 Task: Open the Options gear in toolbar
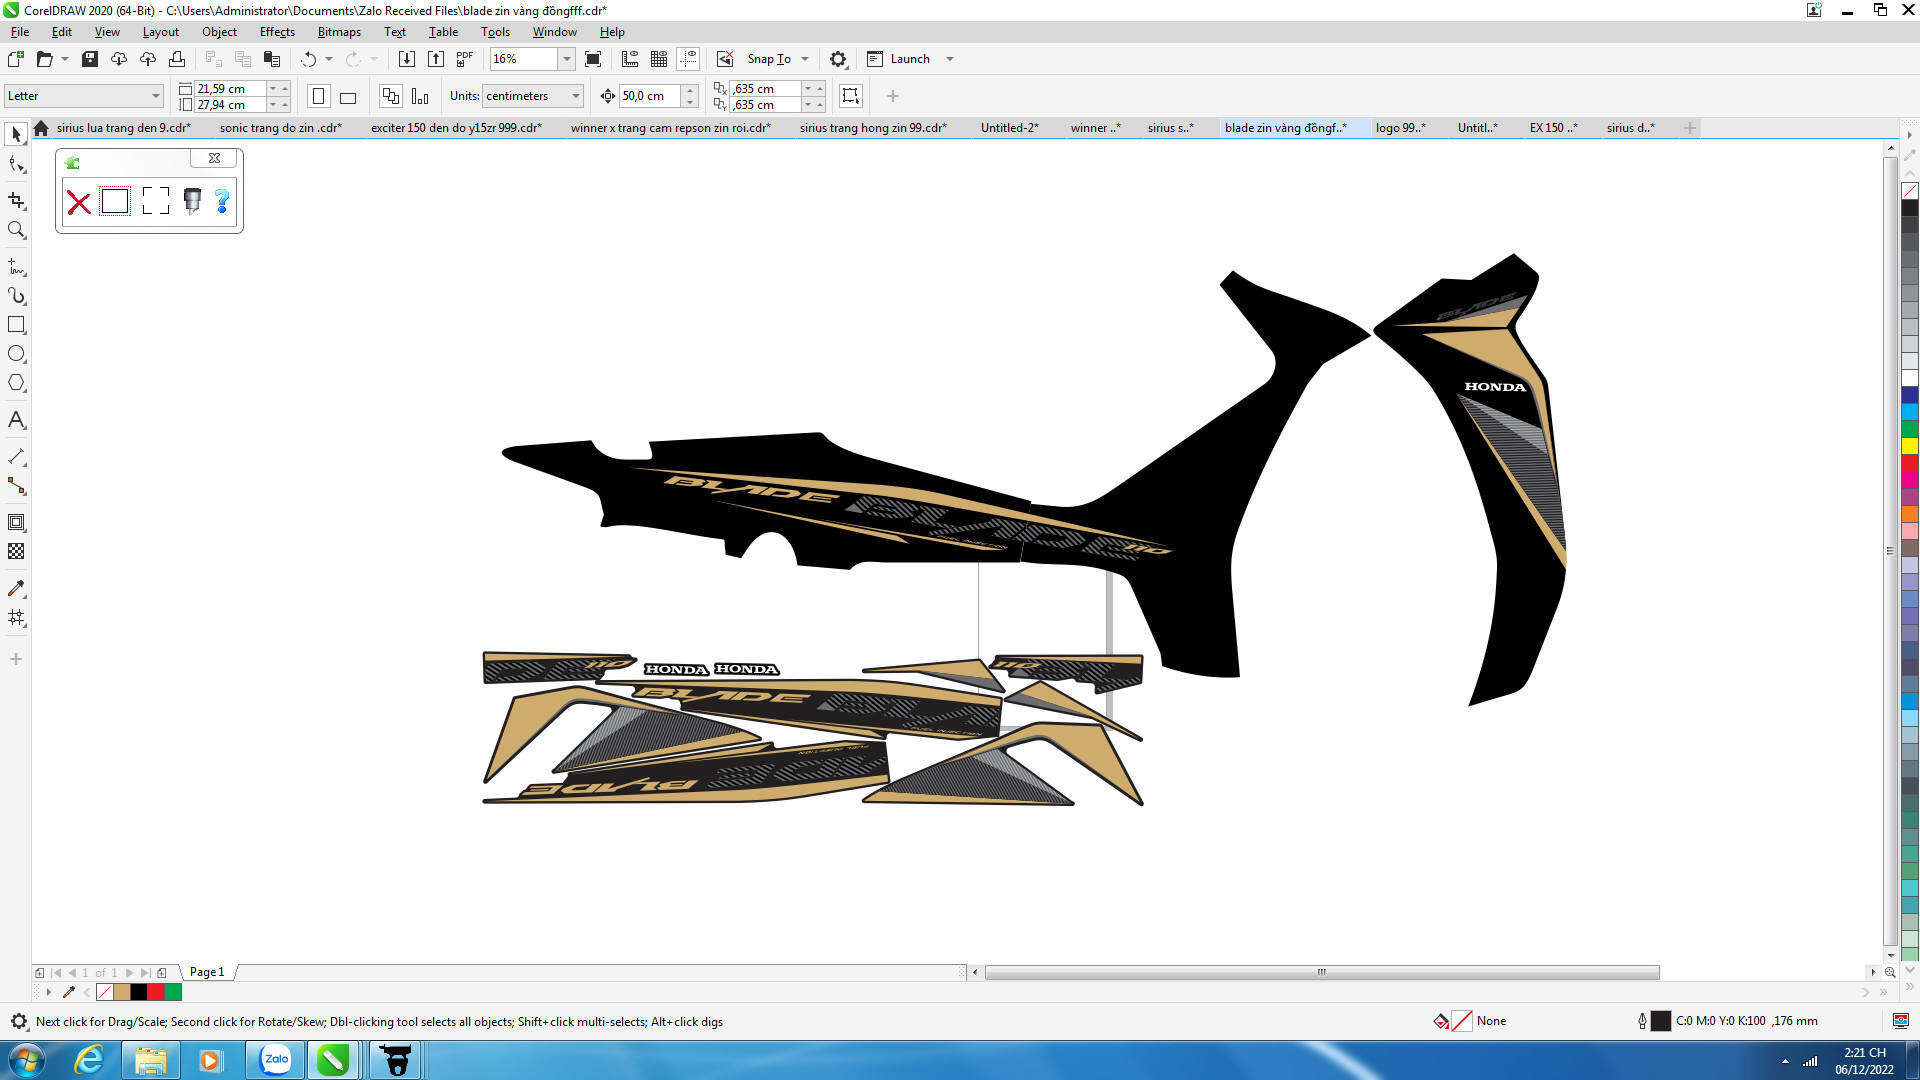click(838, 59)
